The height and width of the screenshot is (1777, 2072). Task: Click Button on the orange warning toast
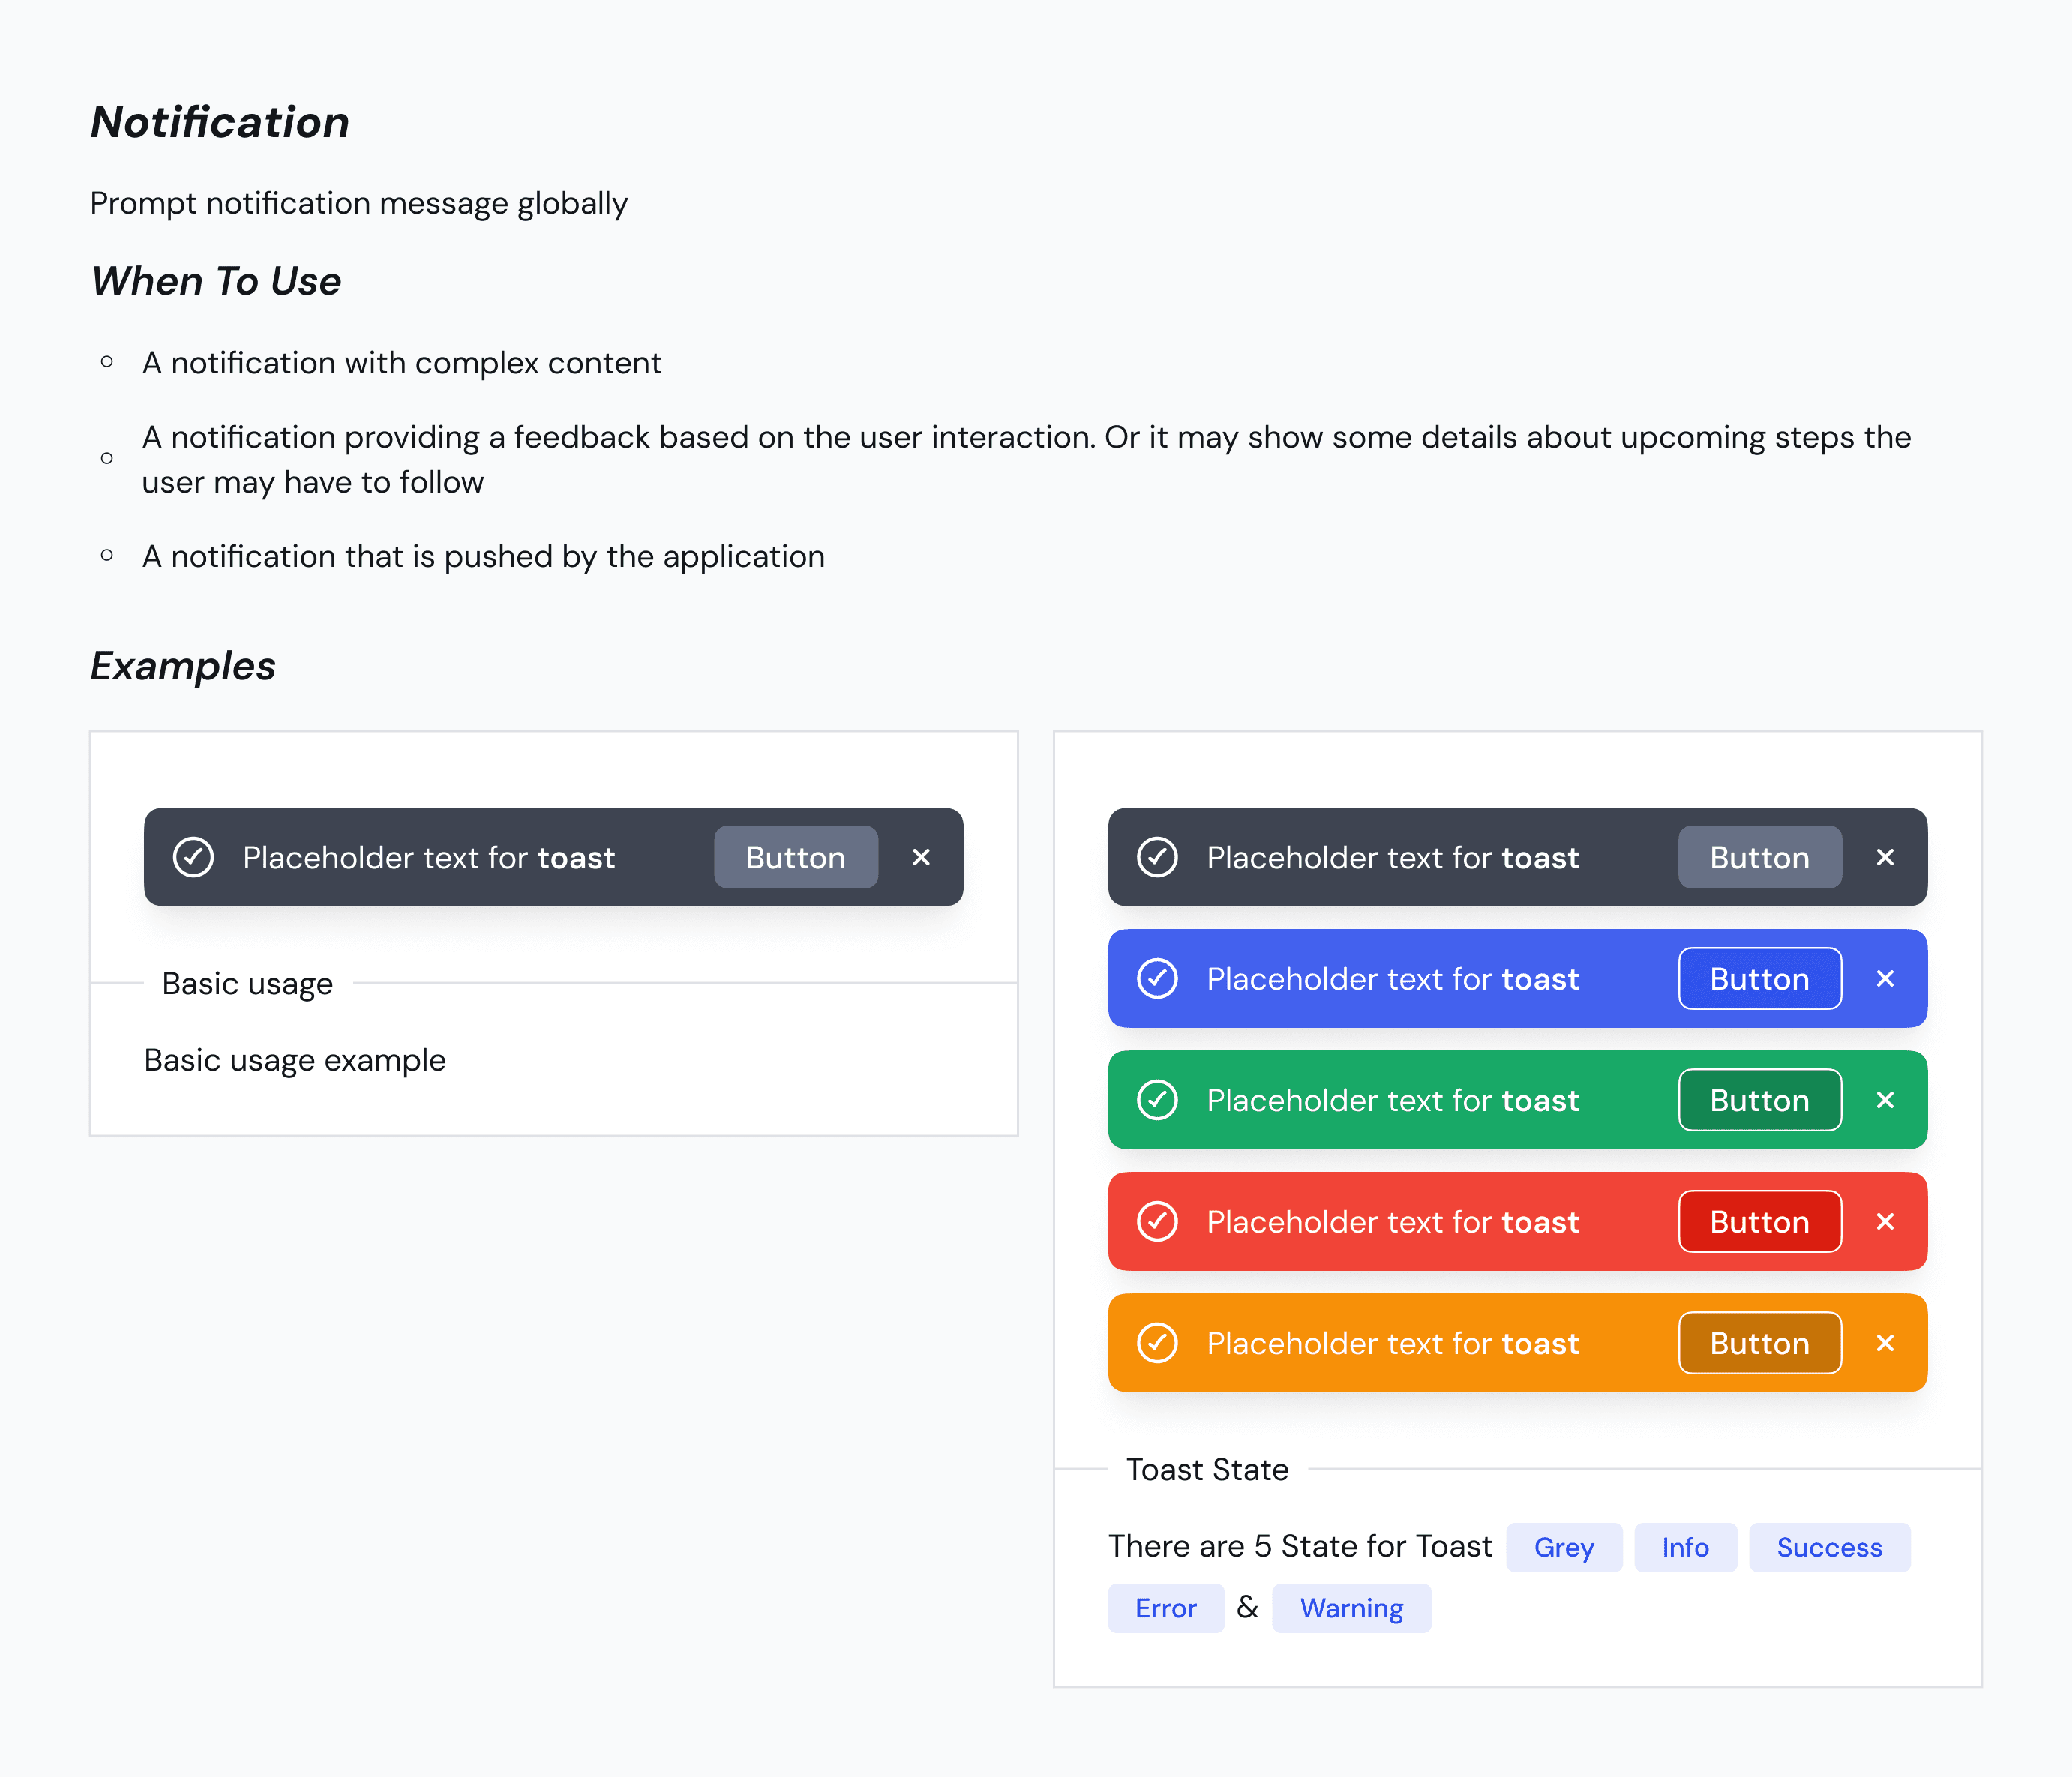(x=1760, y=1343)
